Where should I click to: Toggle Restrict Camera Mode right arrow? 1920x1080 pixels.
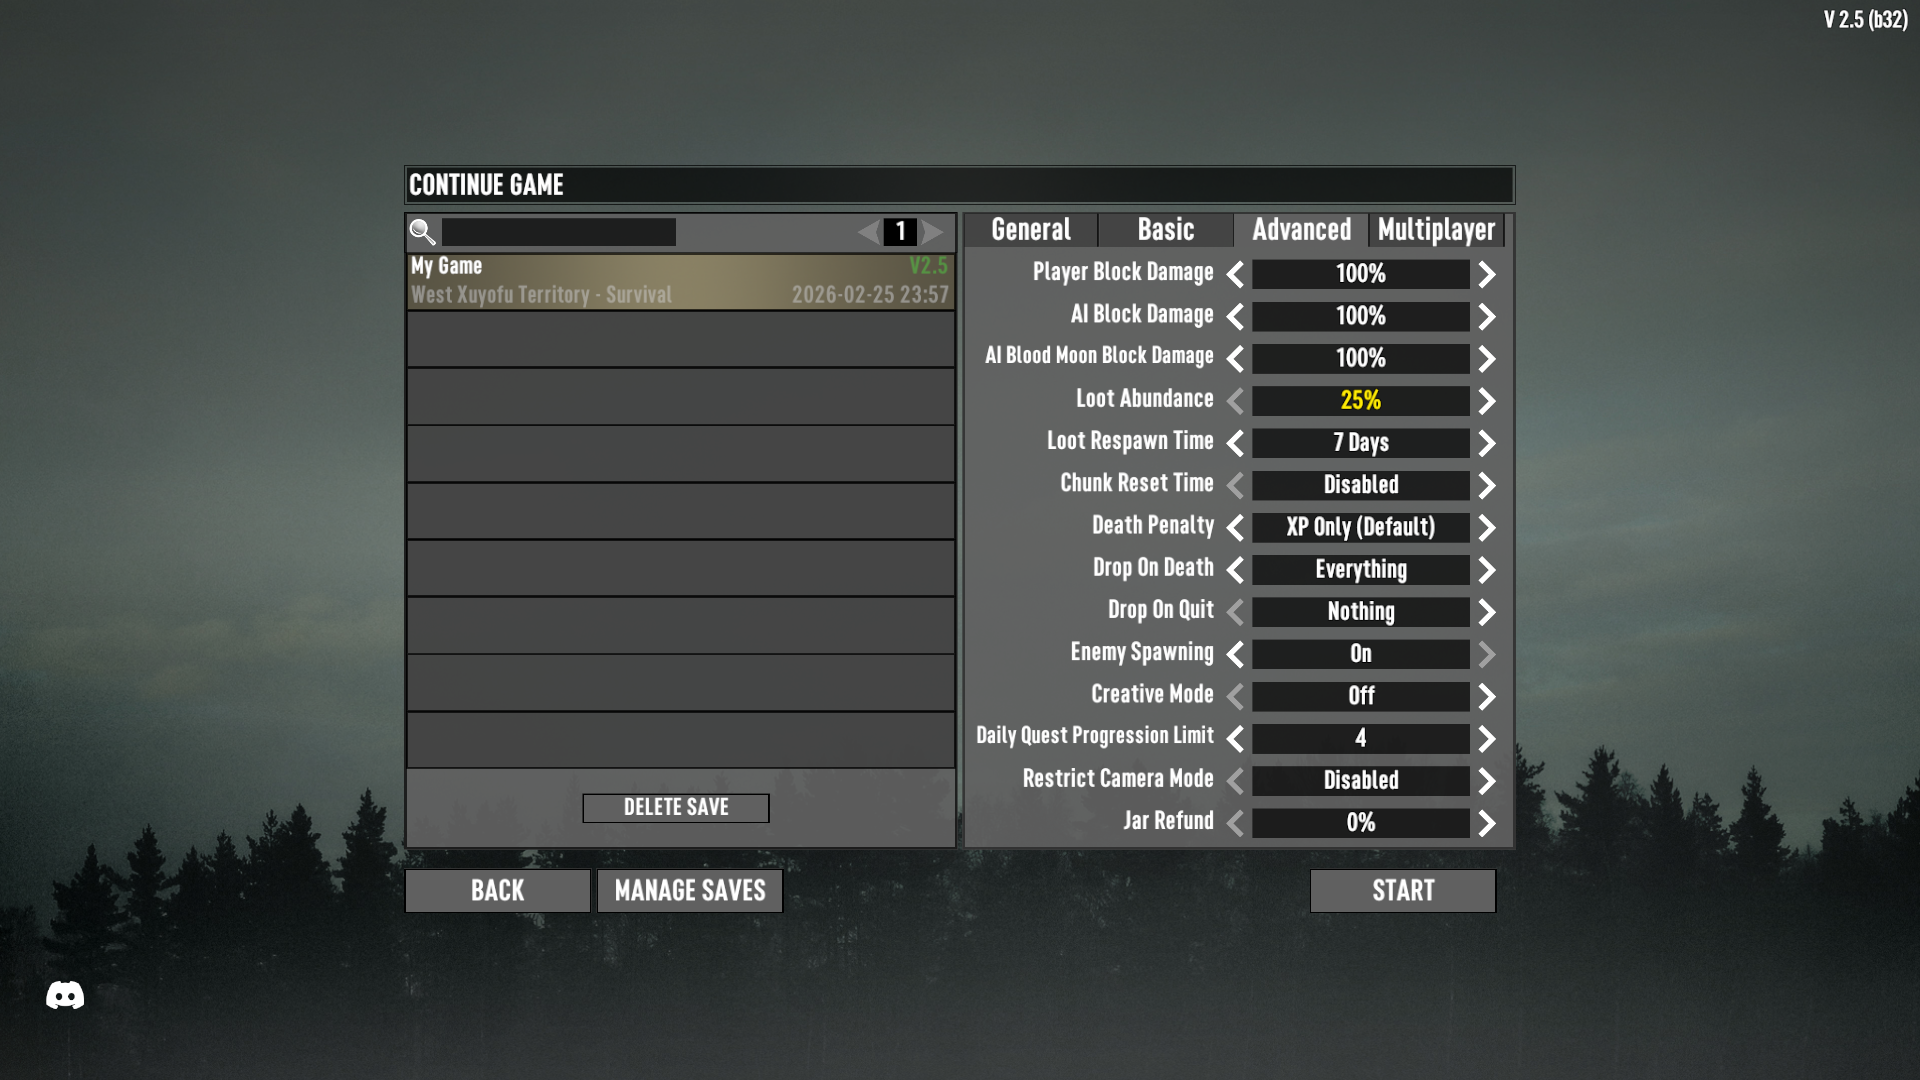[1487, 781]
